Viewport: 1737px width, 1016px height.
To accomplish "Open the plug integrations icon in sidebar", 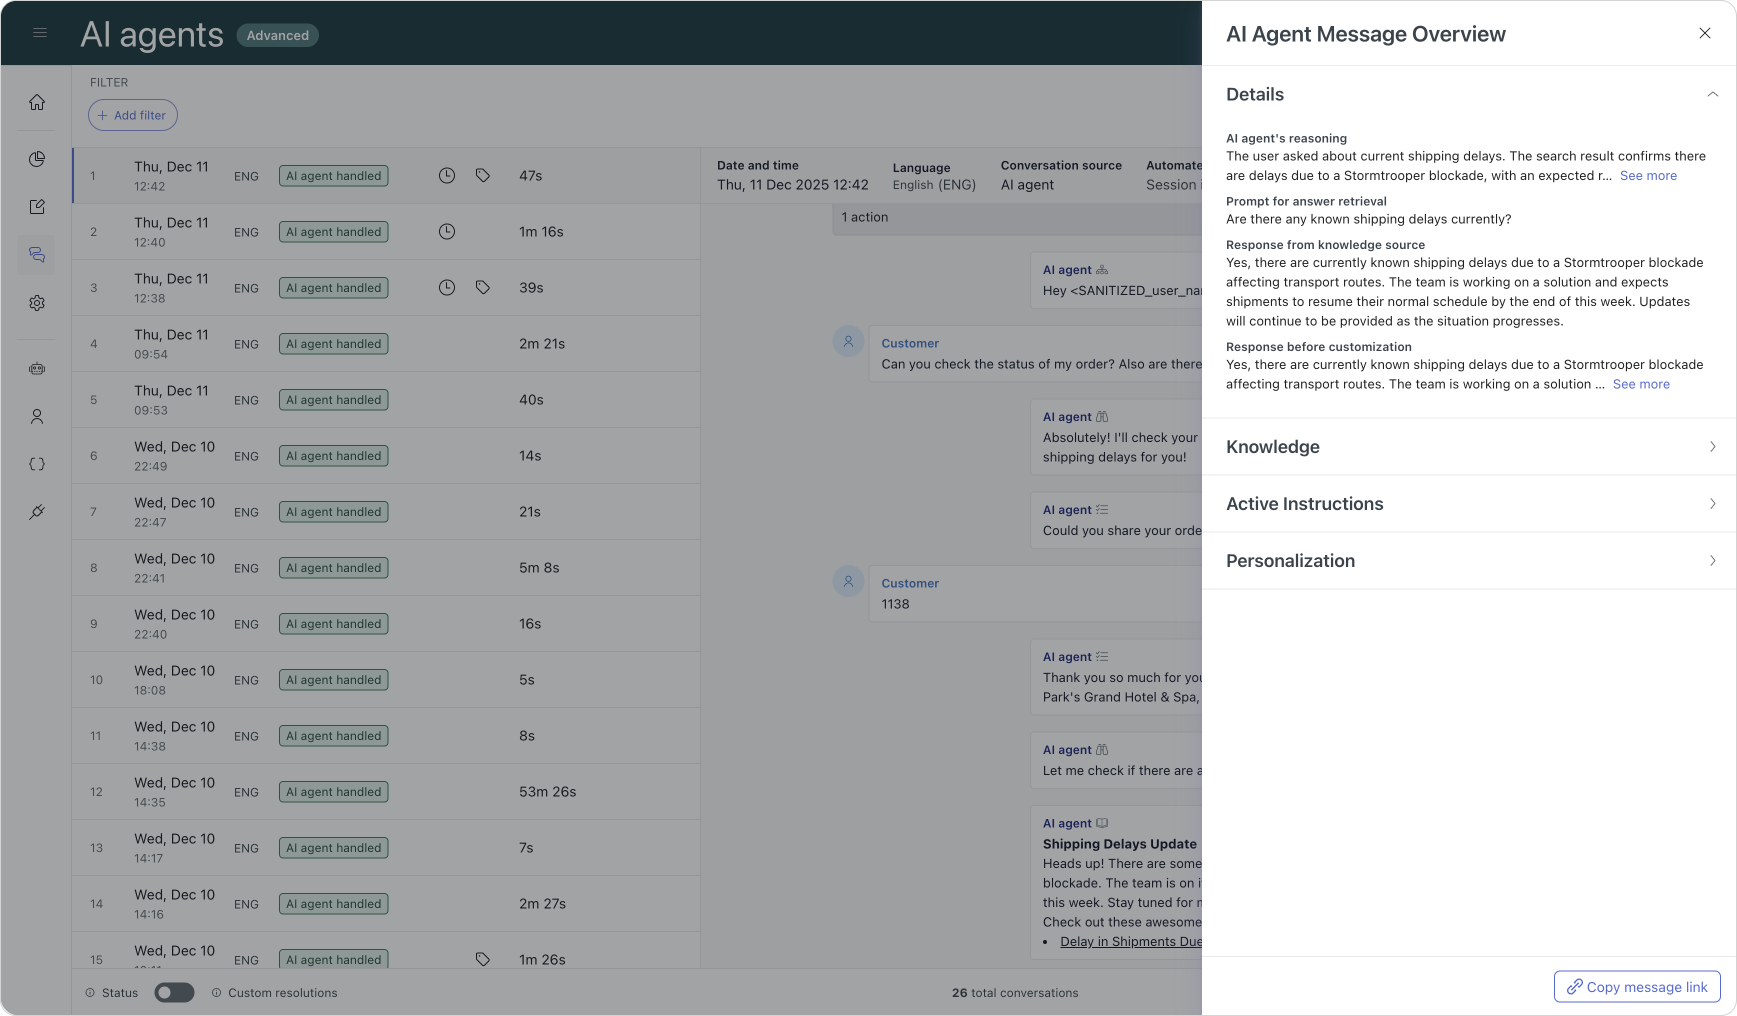I will [x=37, y=512].
